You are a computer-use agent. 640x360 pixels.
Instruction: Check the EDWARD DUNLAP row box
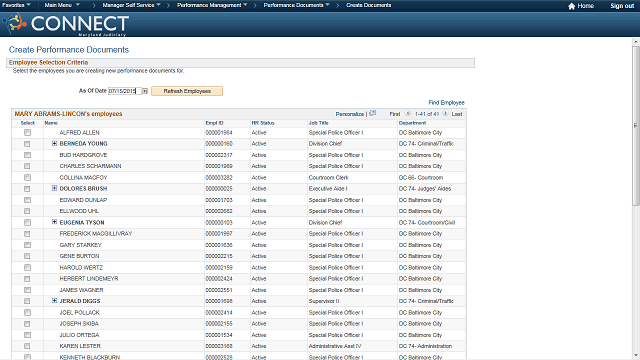pos(27,200)
